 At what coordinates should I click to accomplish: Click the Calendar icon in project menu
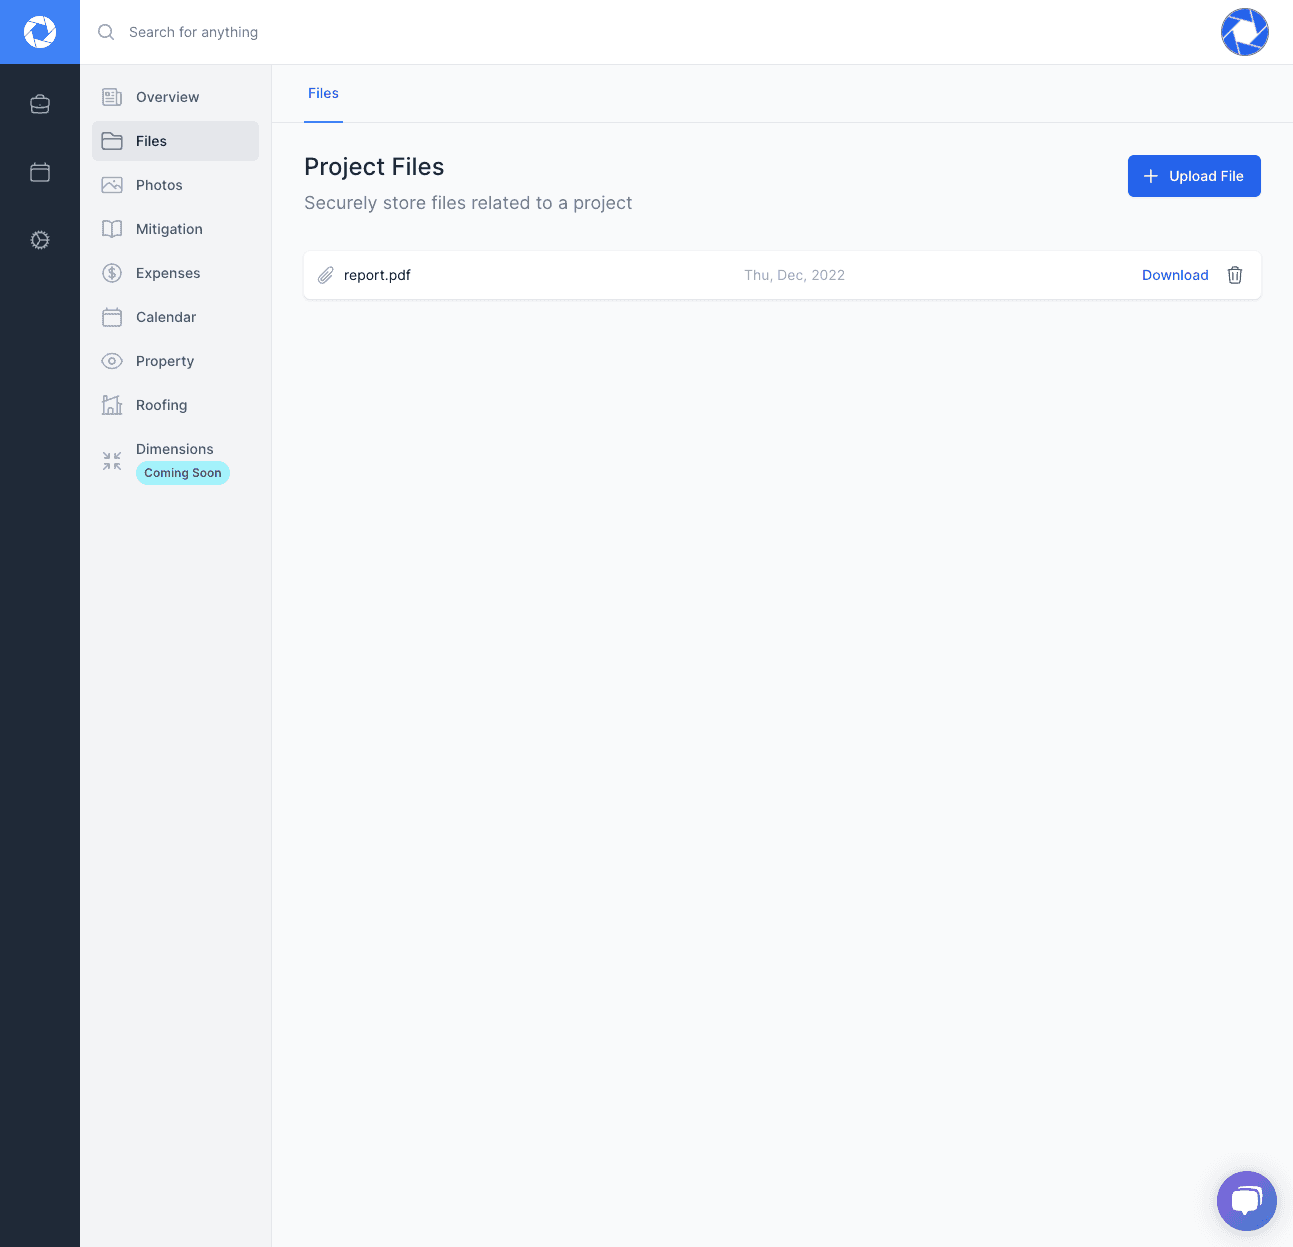click(112, 317)
